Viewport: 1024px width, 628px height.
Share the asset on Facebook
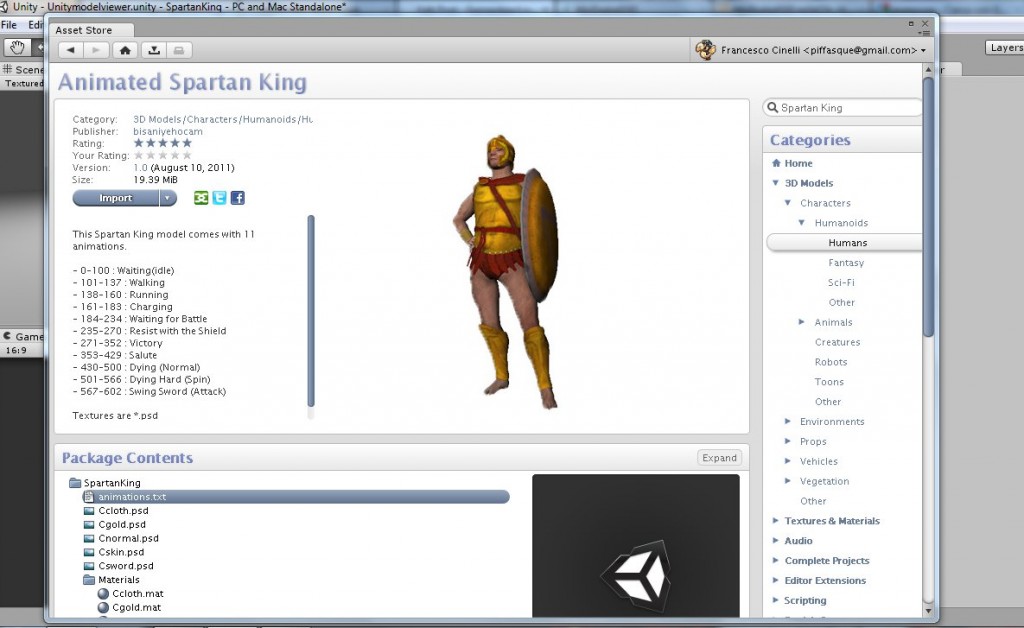pos(239,197)
